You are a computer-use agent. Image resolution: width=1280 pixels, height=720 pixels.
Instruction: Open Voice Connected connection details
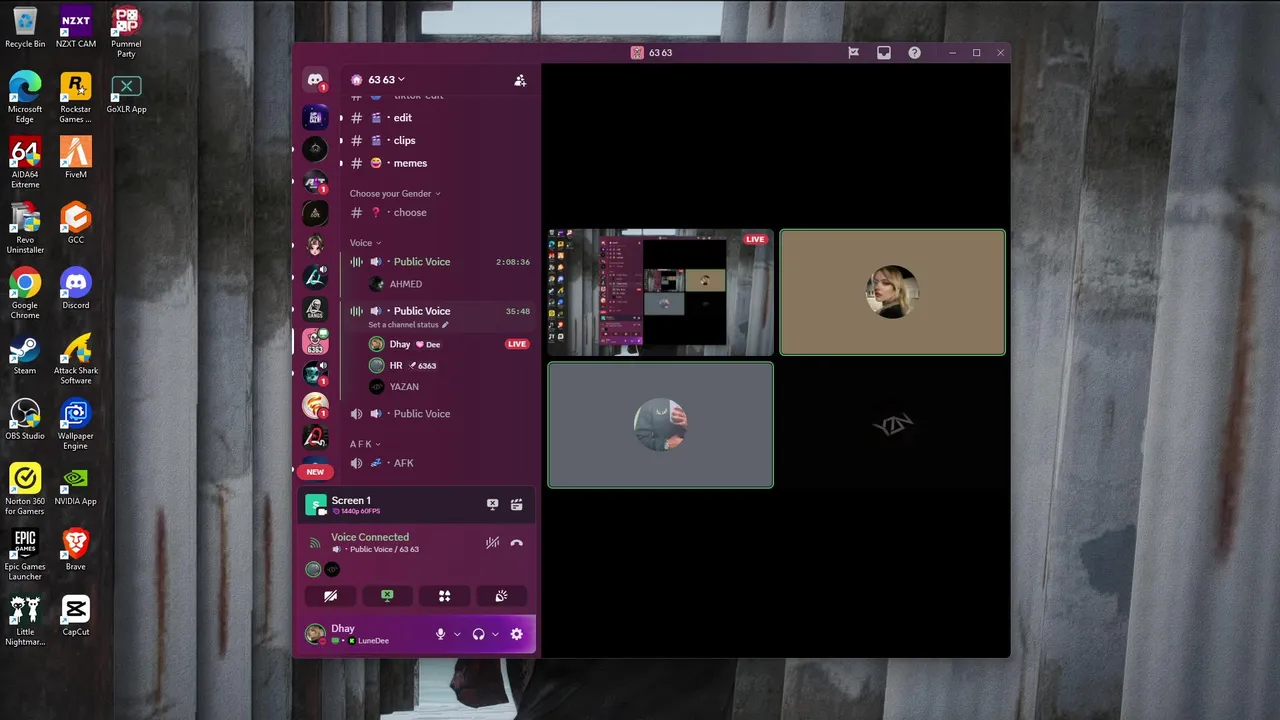click(370, 537)
